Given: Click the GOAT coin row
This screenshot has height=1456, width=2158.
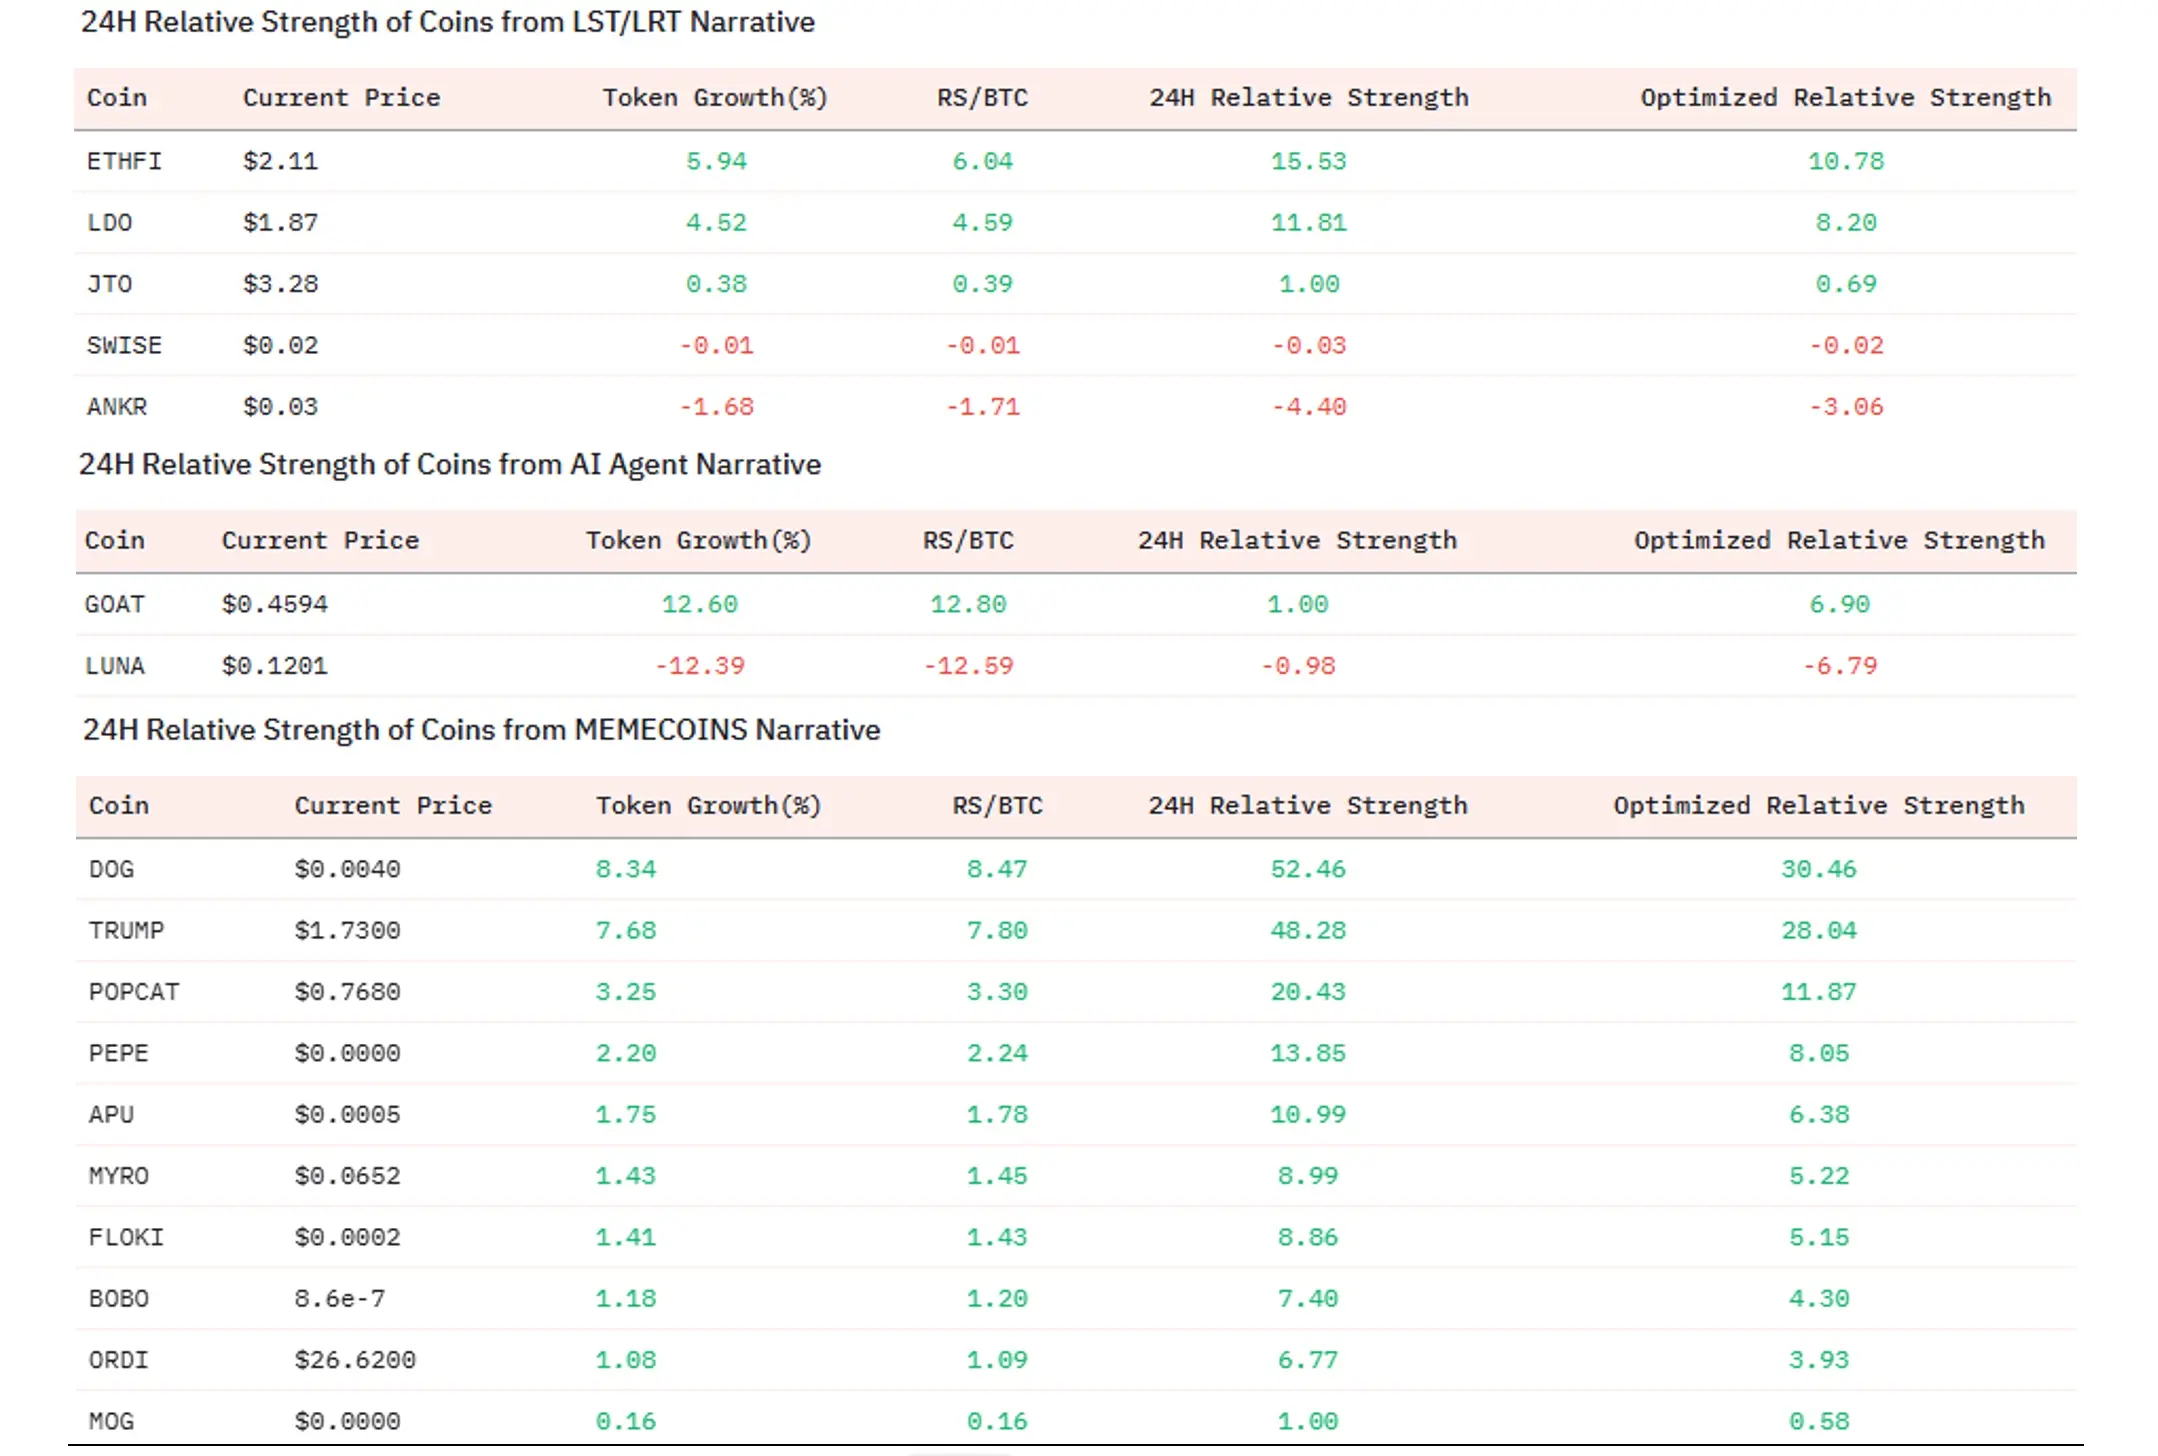Looking at the screenshot, I should pos(114,604).
